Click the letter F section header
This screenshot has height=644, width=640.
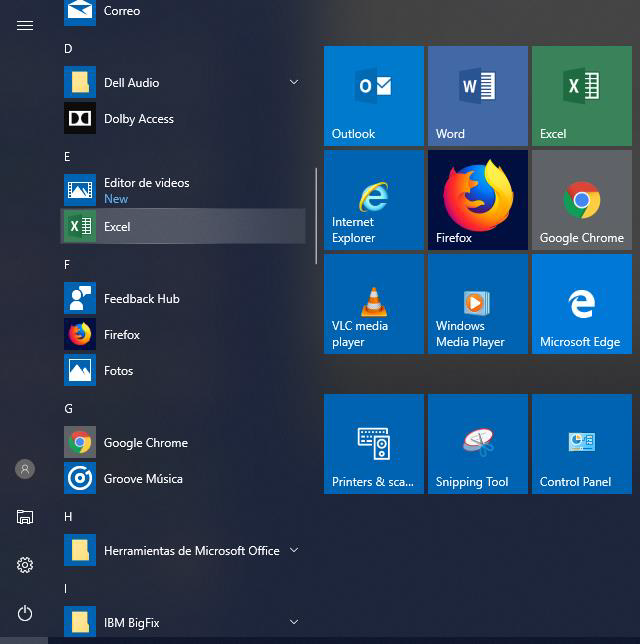point(67,264)
